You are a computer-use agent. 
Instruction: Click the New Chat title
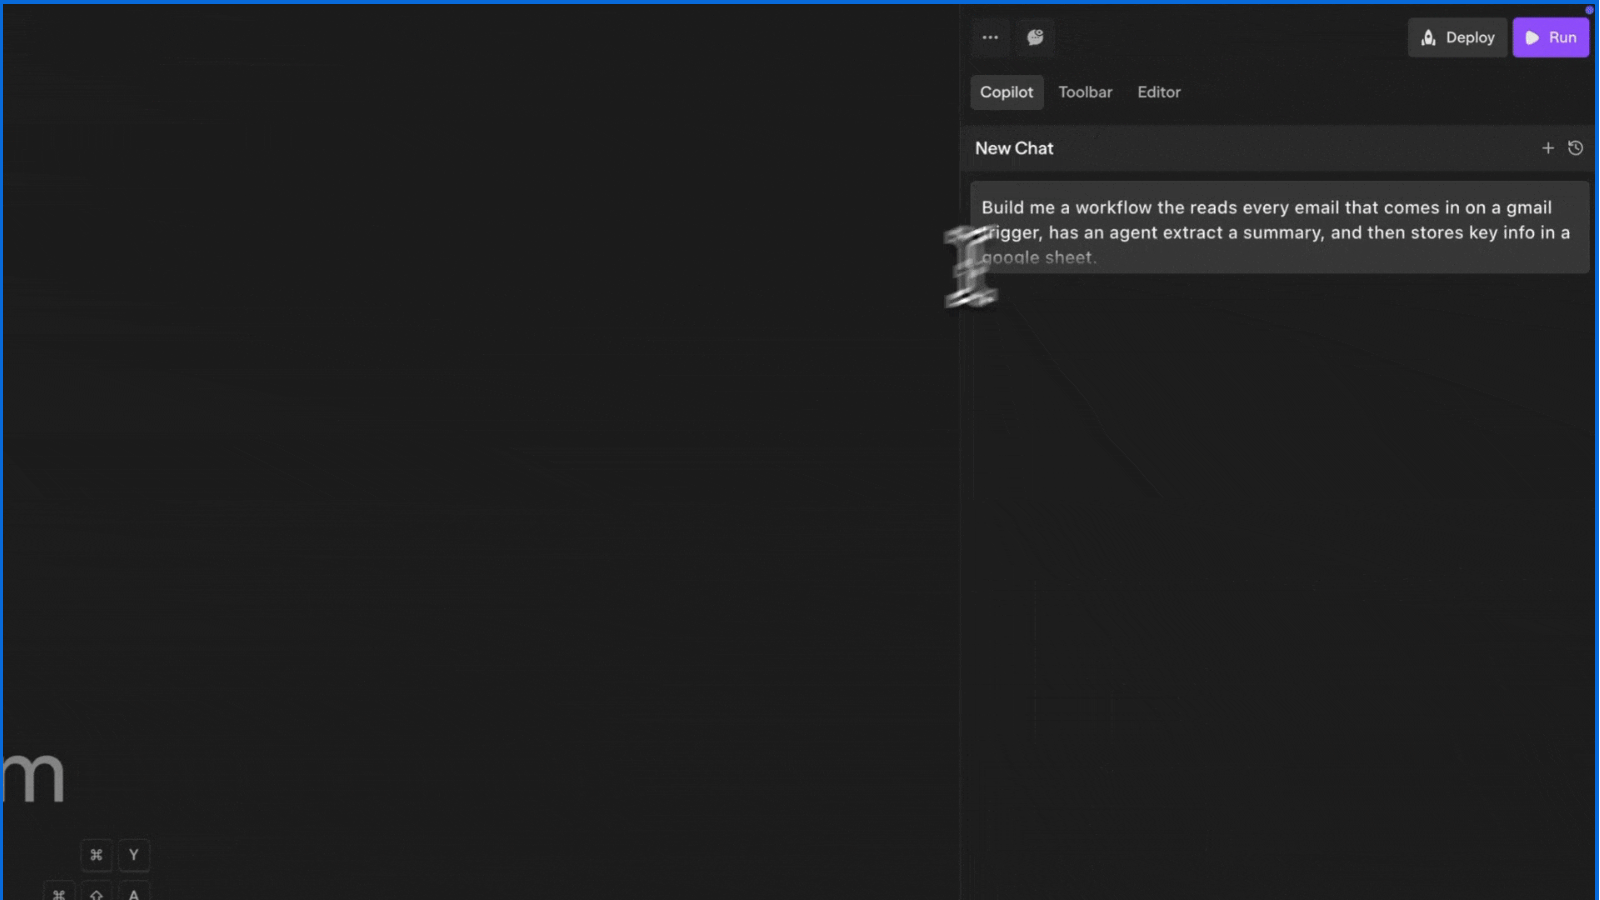[1014, 148]
